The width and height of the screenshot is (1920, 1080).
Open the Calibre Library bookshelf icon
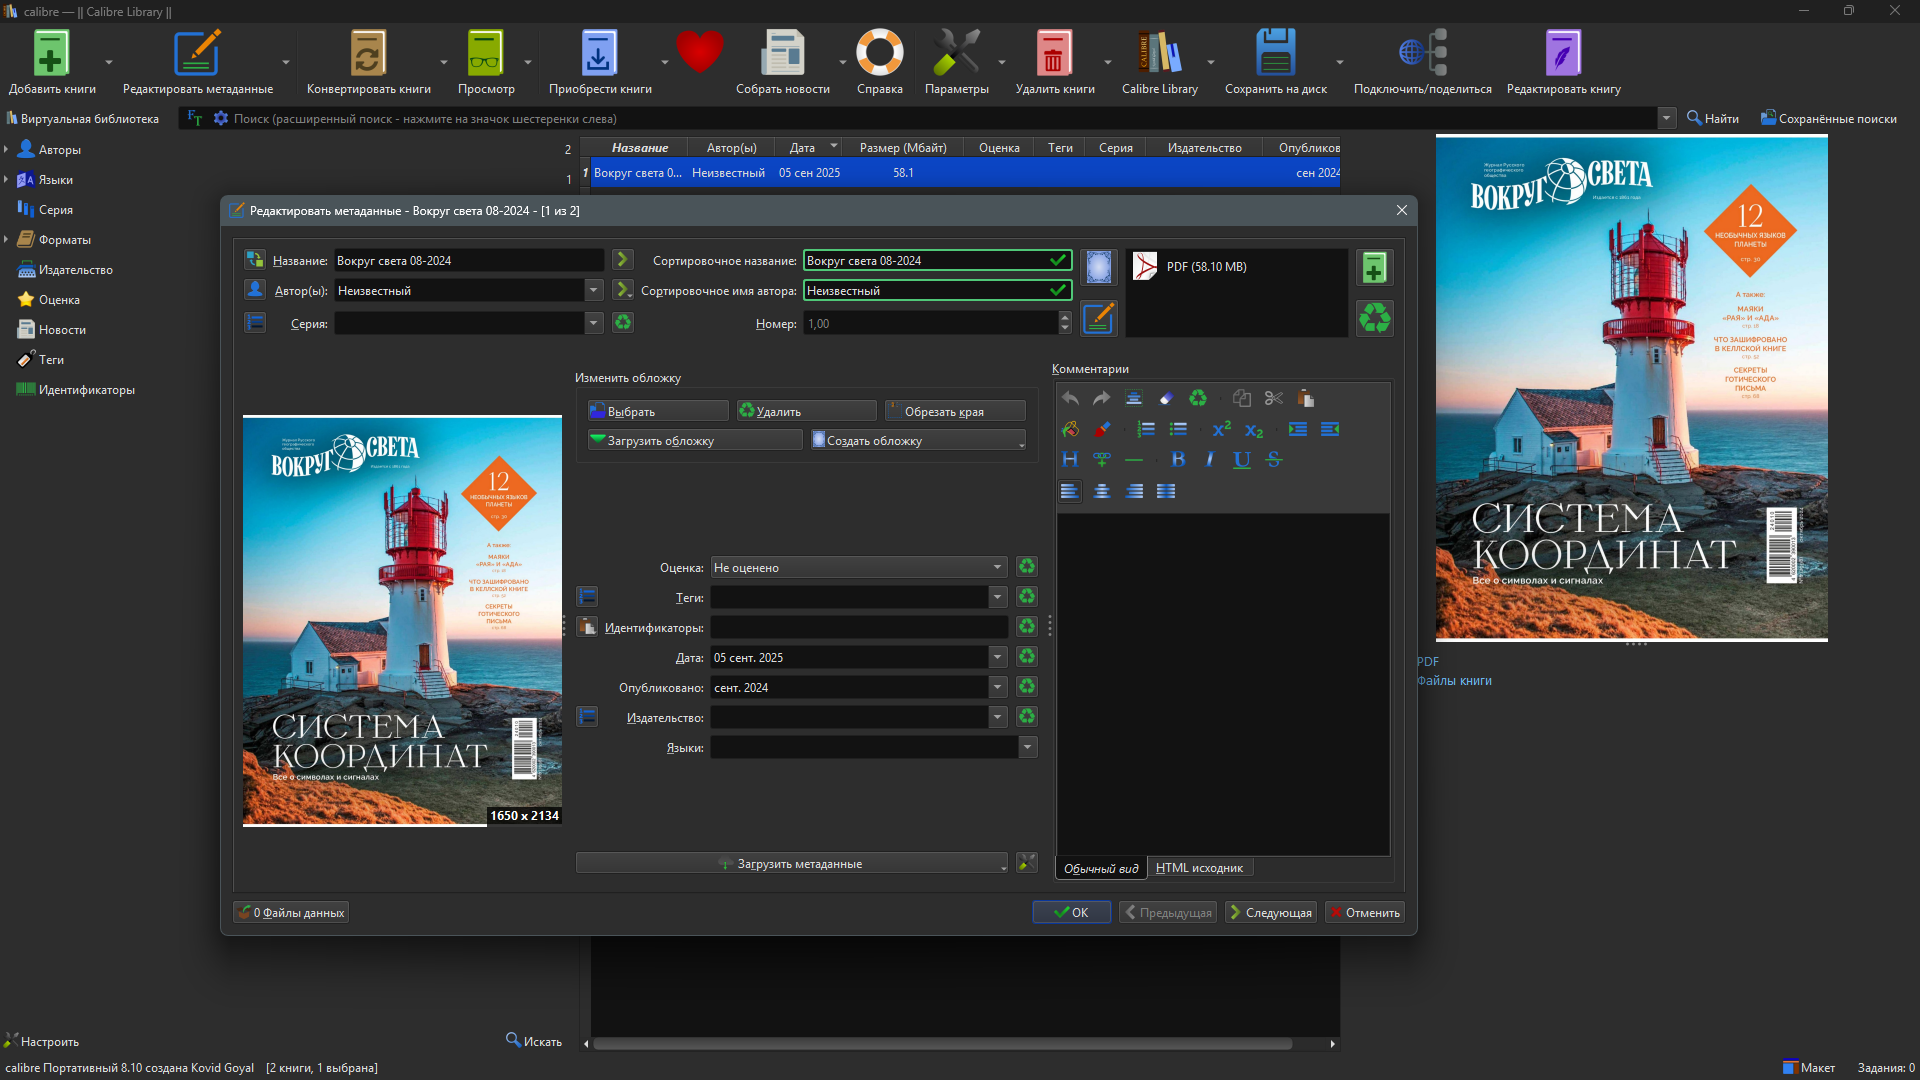click(1160, 53)
